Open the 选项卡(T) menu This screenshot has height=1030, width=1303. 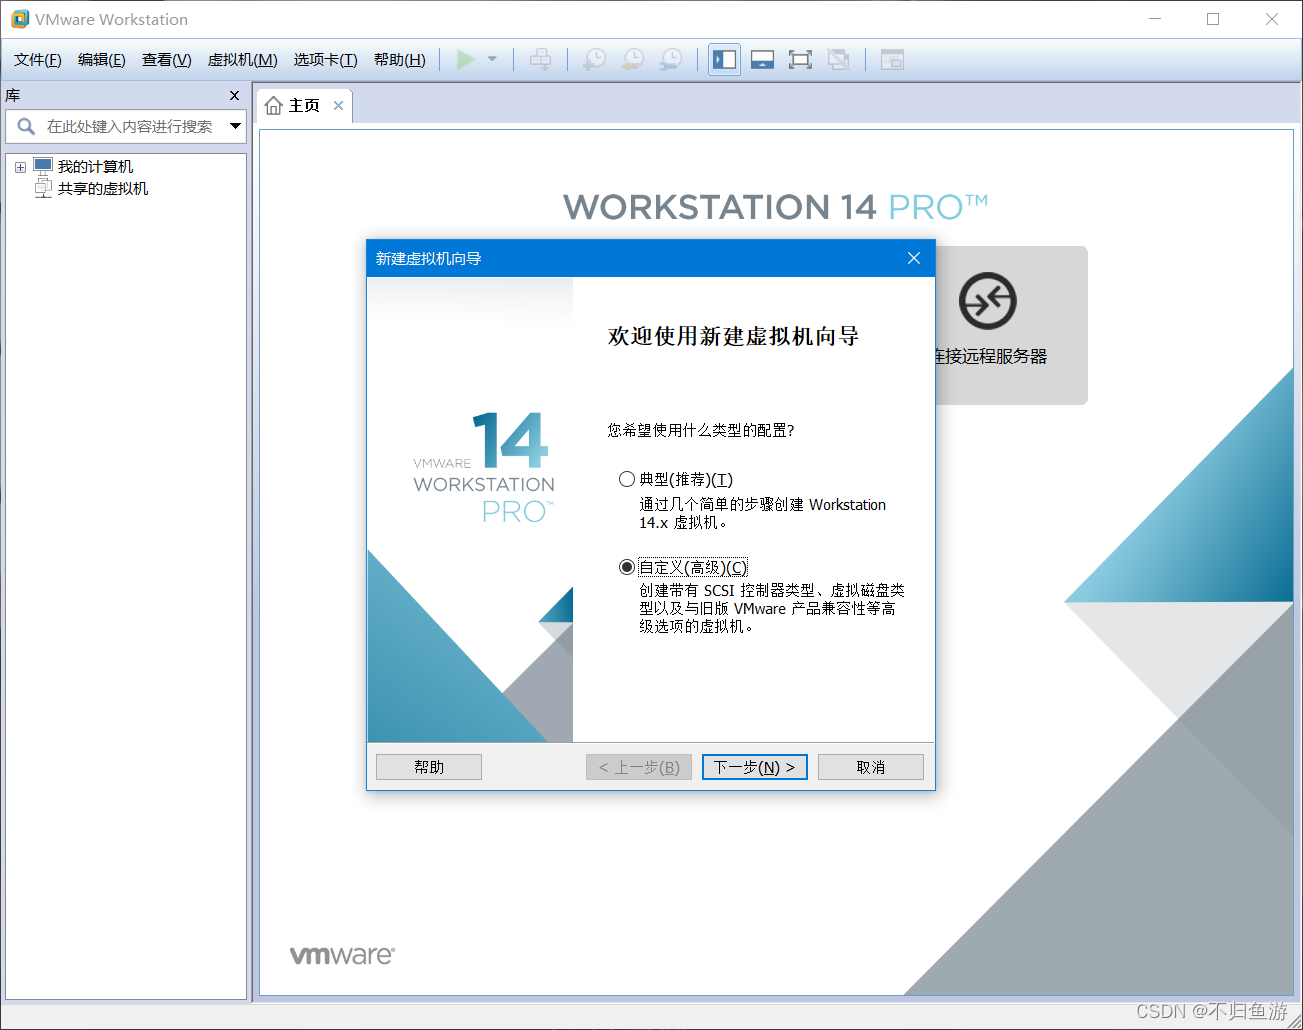pos(325,60)
